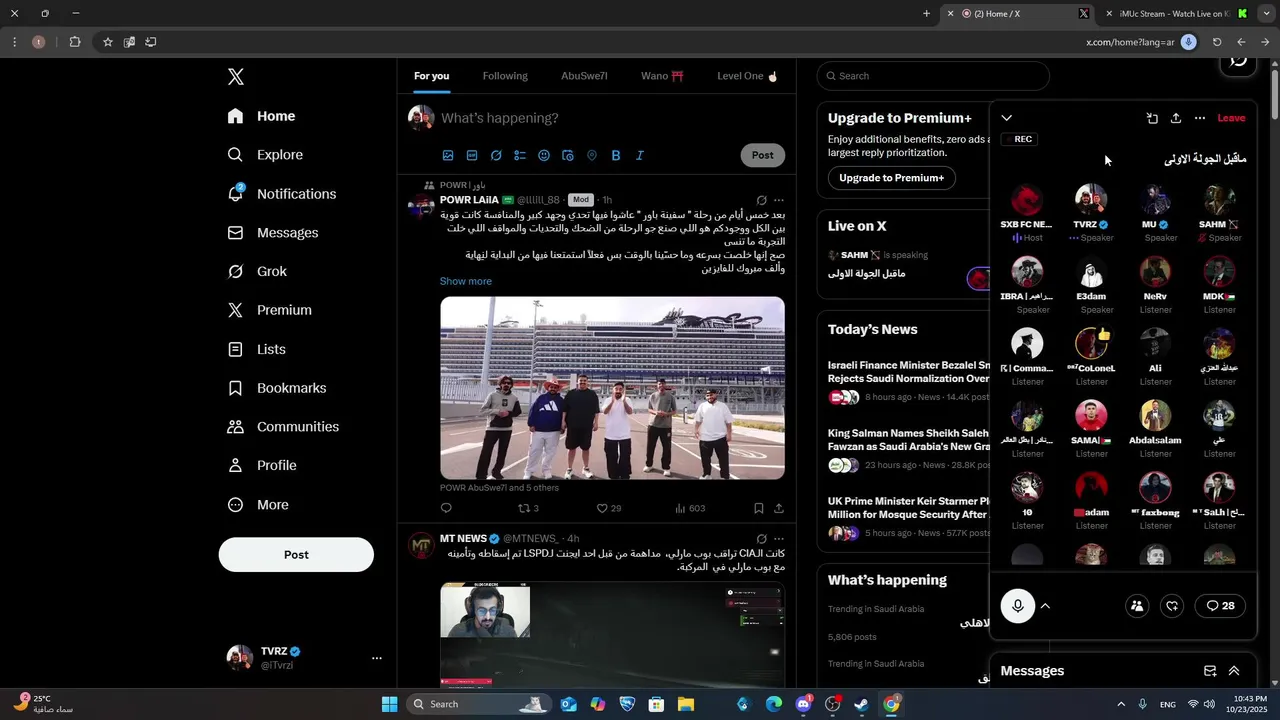The image size is (1280, 720).
Task: Open Microsoft Edge from the taskbar
Action: click(774, 704)
